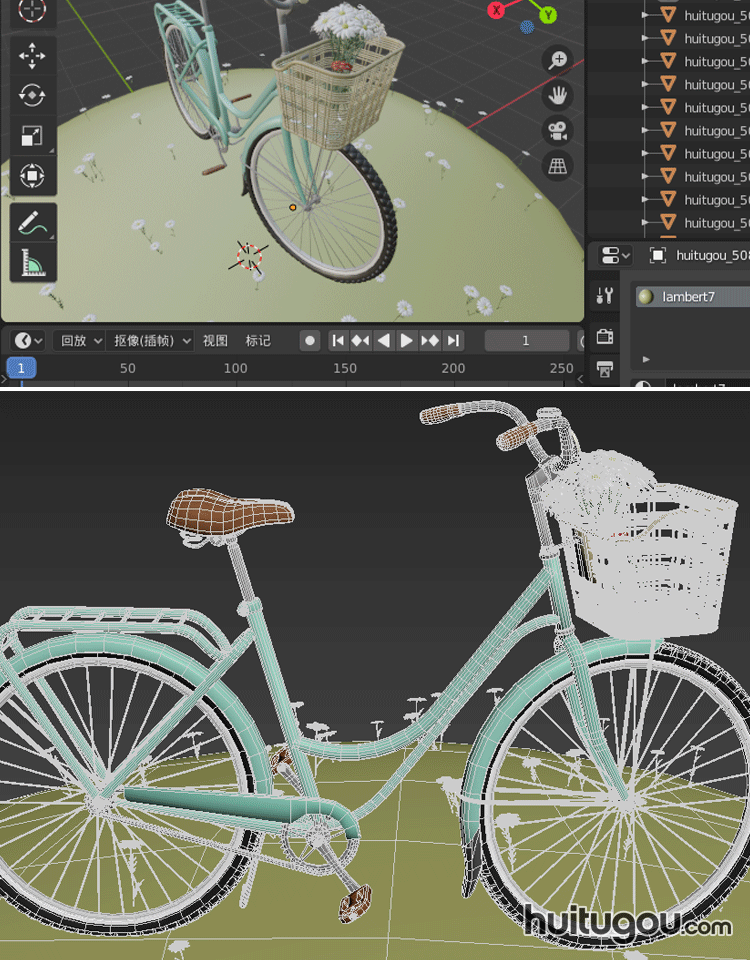
Task: Click the hand pan view icon
Action: [x=558, y=96]
